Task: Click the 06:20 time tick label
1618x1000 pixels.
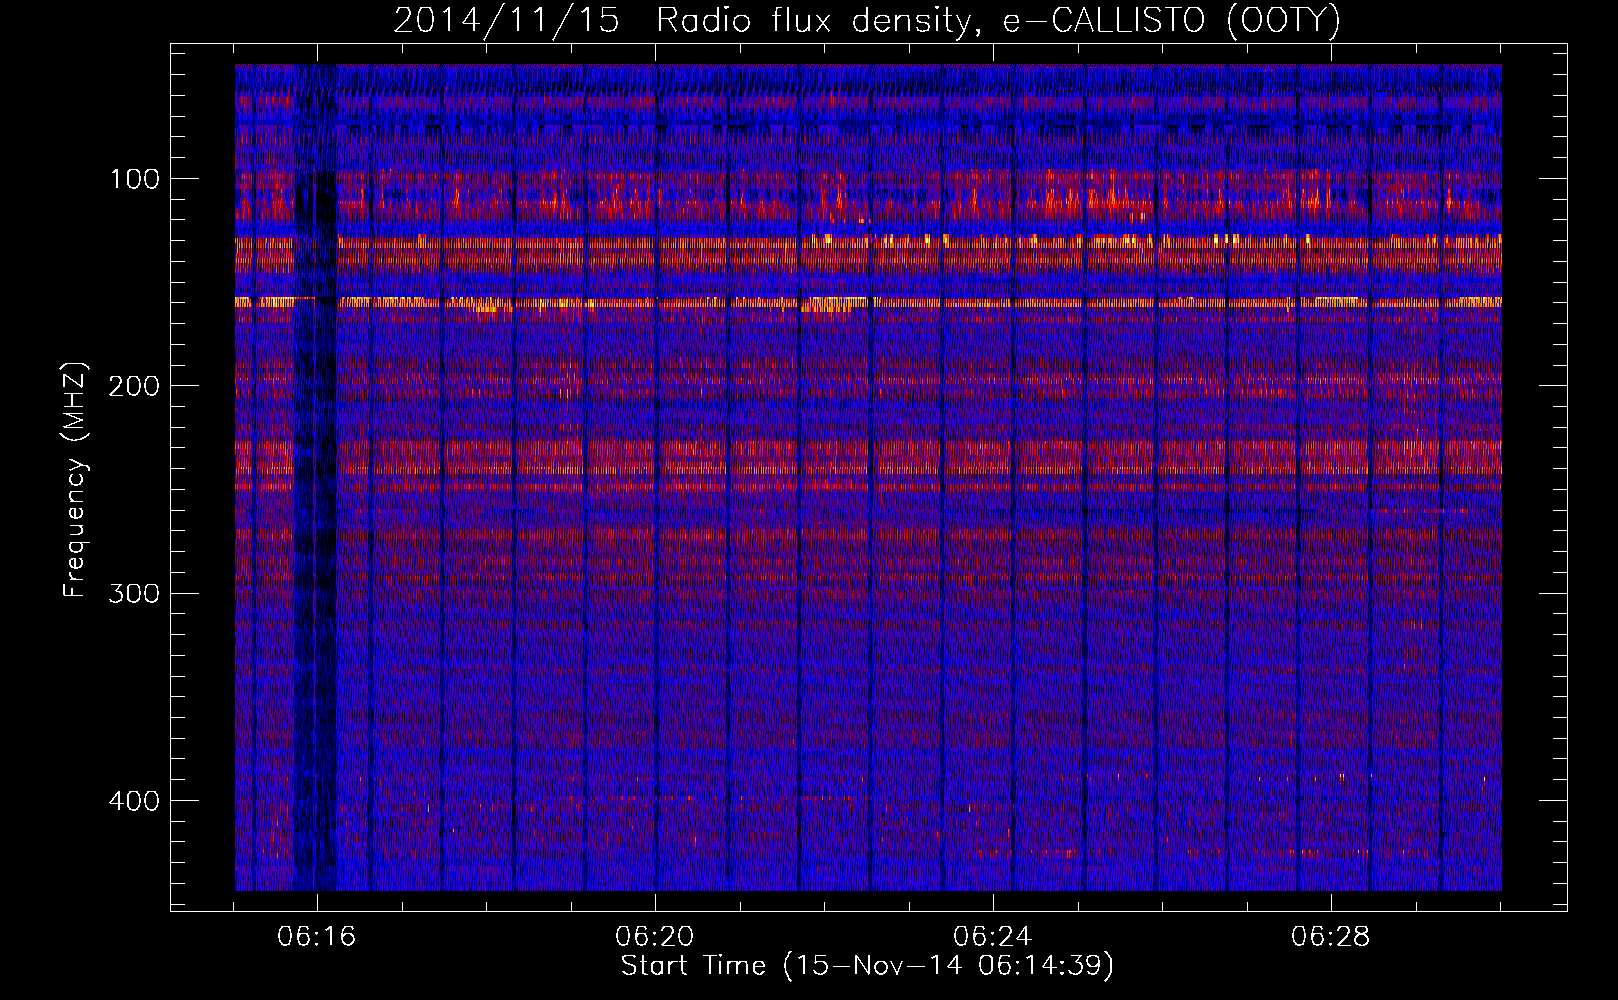Action: tap(655, 937)
